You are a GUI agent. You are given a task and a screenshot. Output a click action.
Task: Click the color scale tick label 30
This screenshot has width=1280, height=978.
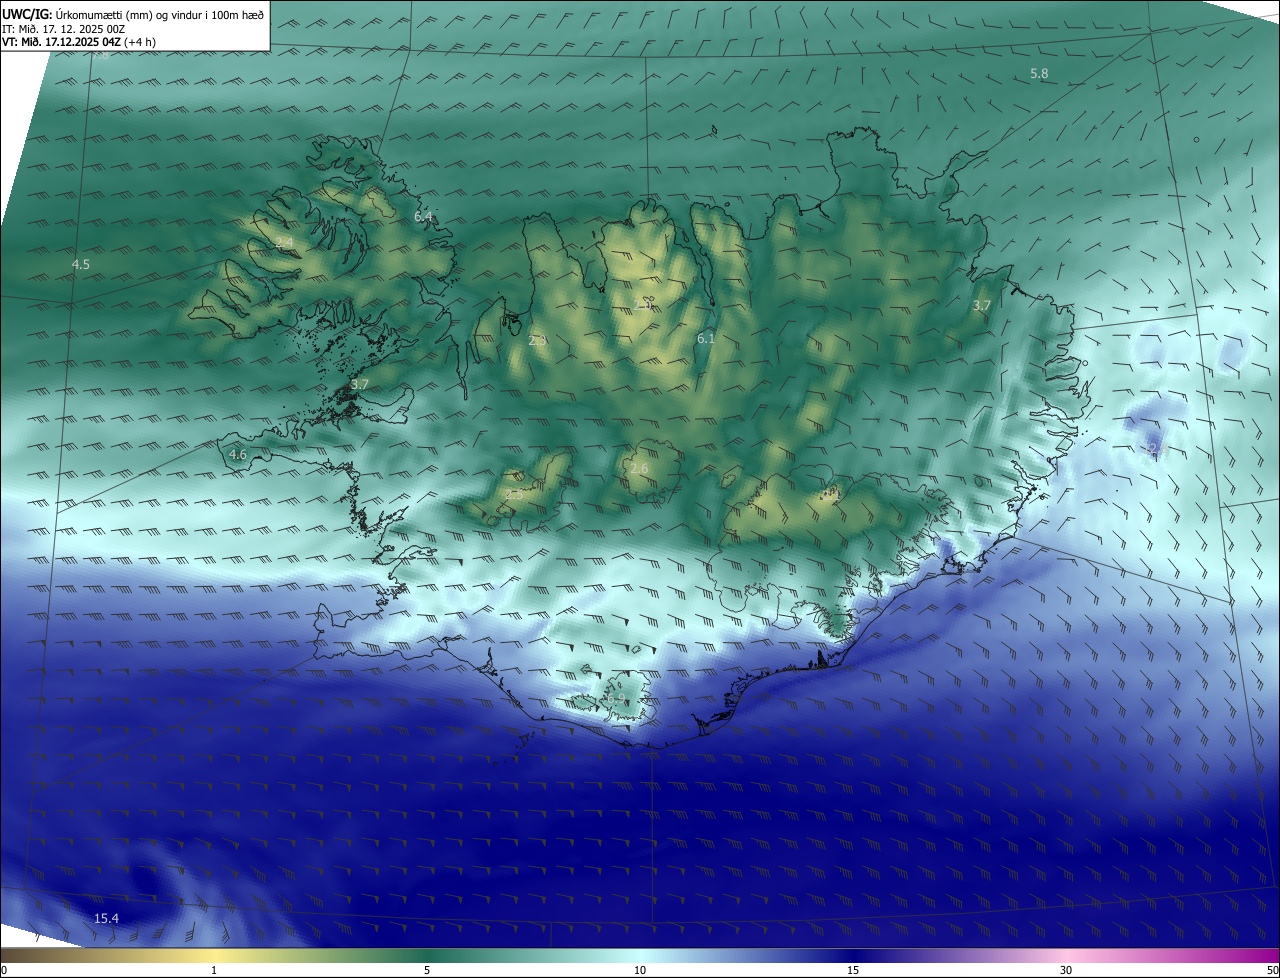click(1066, 970)
